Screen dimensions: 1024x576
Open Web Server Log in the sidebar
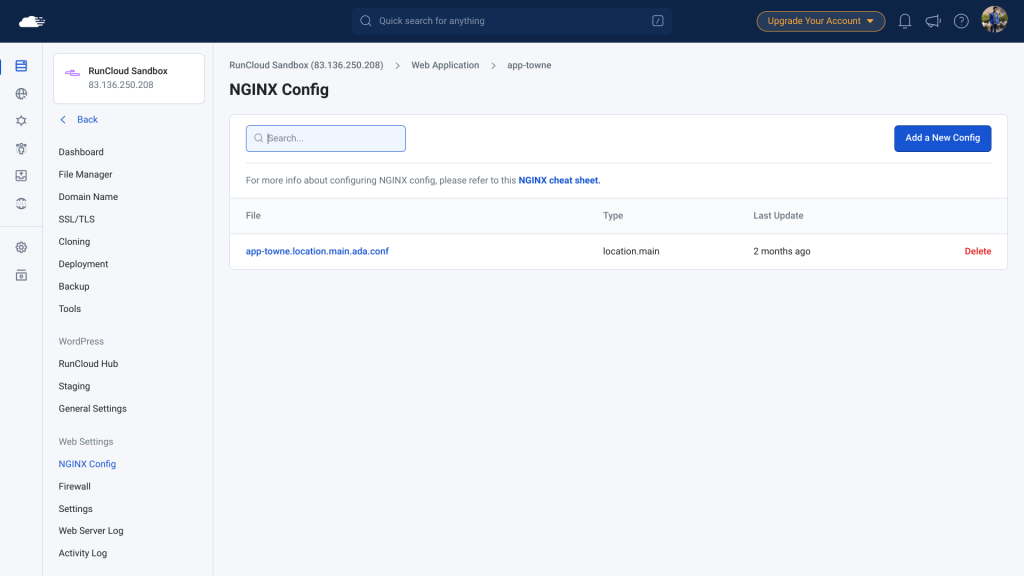click(91, 531)
